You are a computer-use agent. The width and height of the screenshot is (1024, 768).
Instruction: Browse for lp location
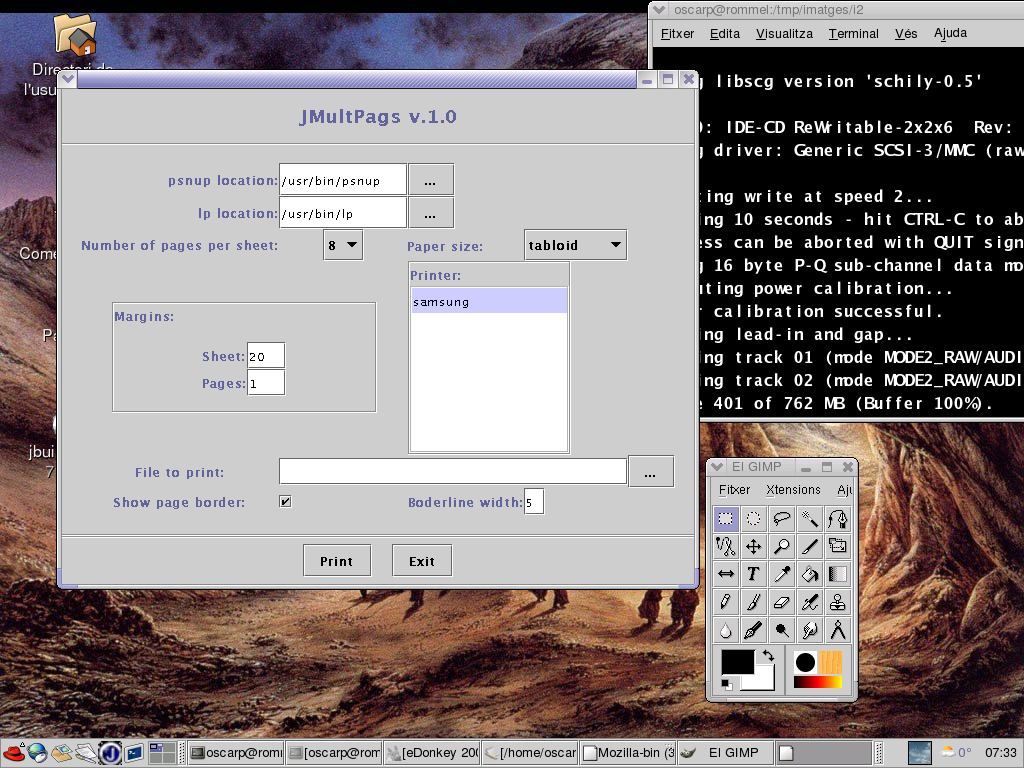pos(430,213)
